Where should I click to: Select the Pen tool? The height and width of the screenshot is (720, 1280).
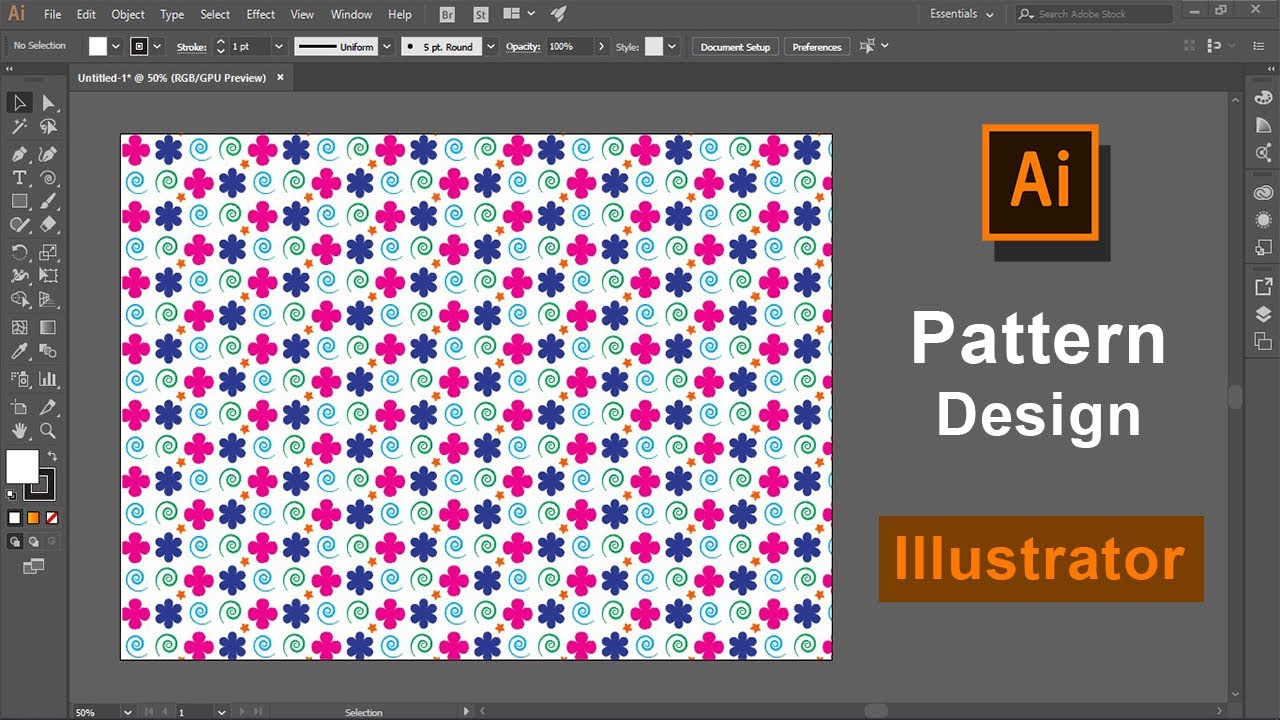coord(19,154)
